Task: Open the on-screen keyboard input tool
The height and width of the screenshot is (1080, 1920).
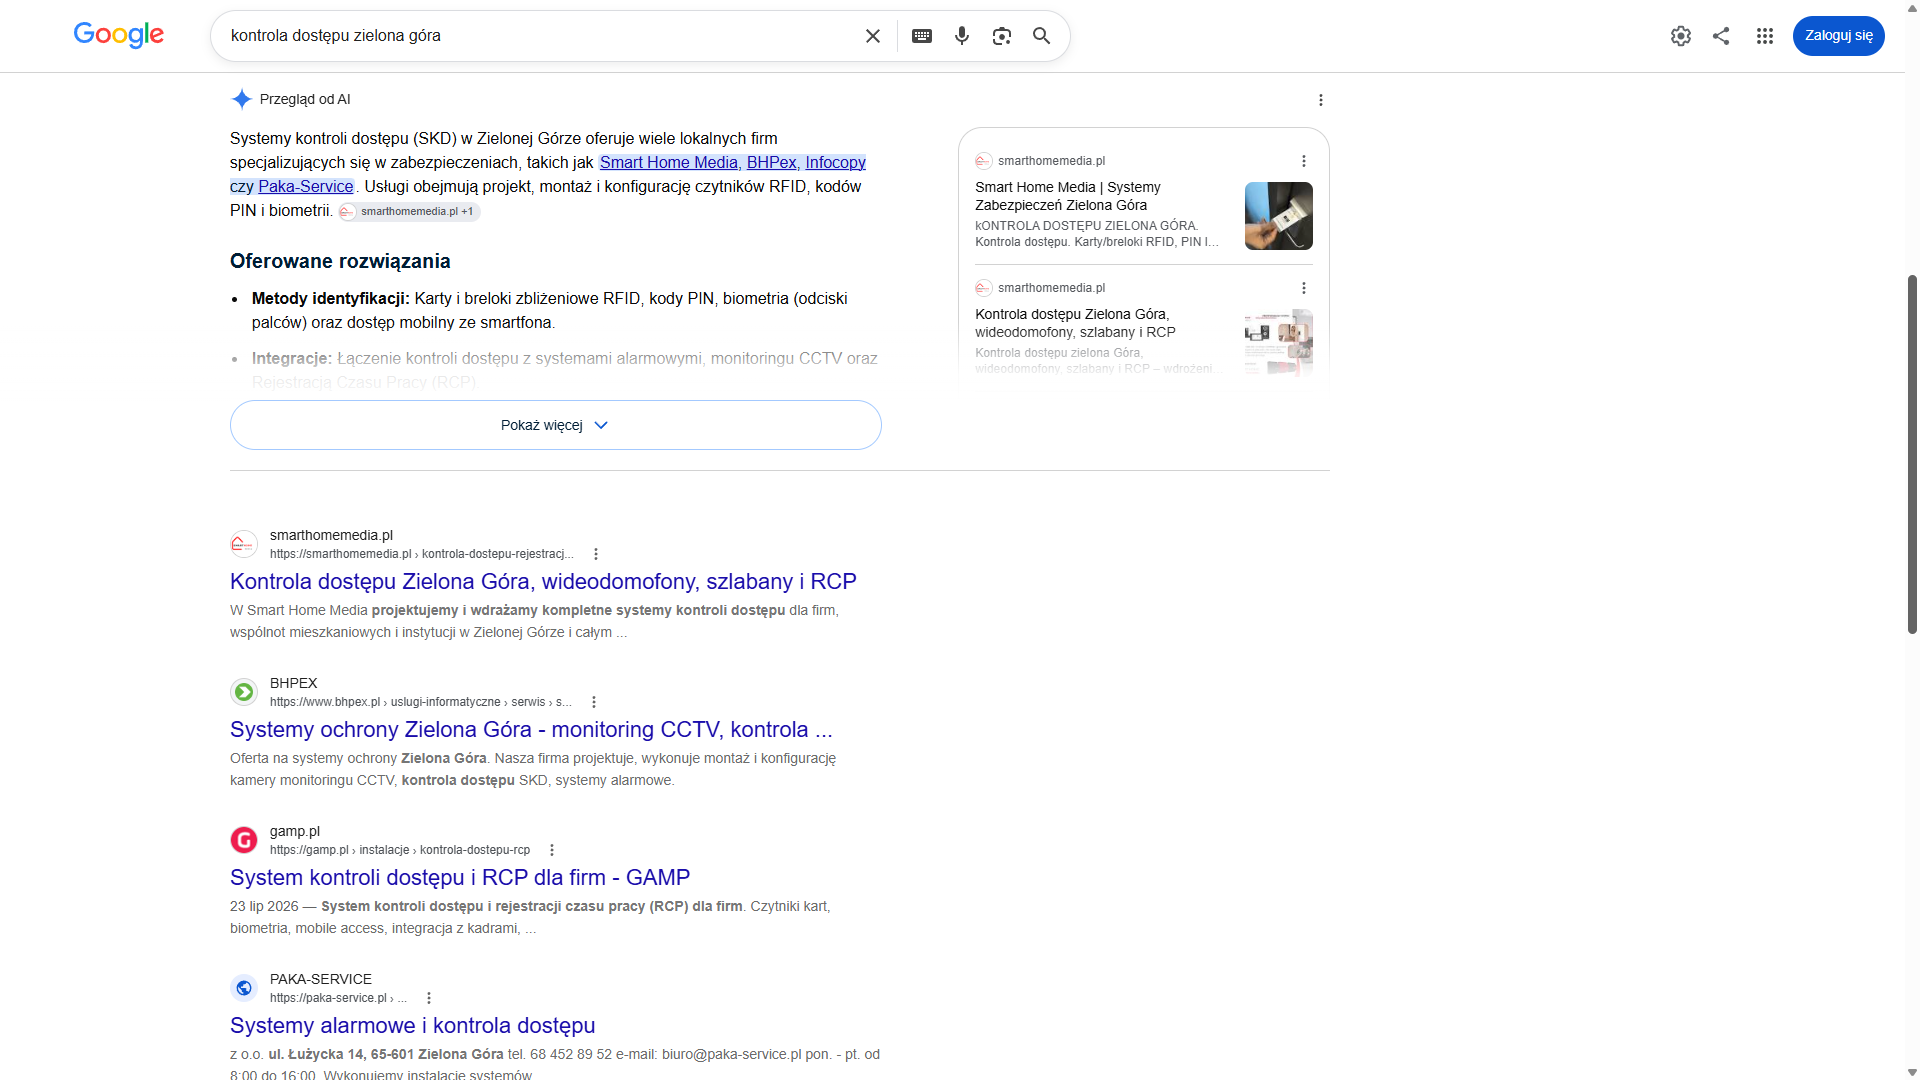Action: (x=922, y=36)
